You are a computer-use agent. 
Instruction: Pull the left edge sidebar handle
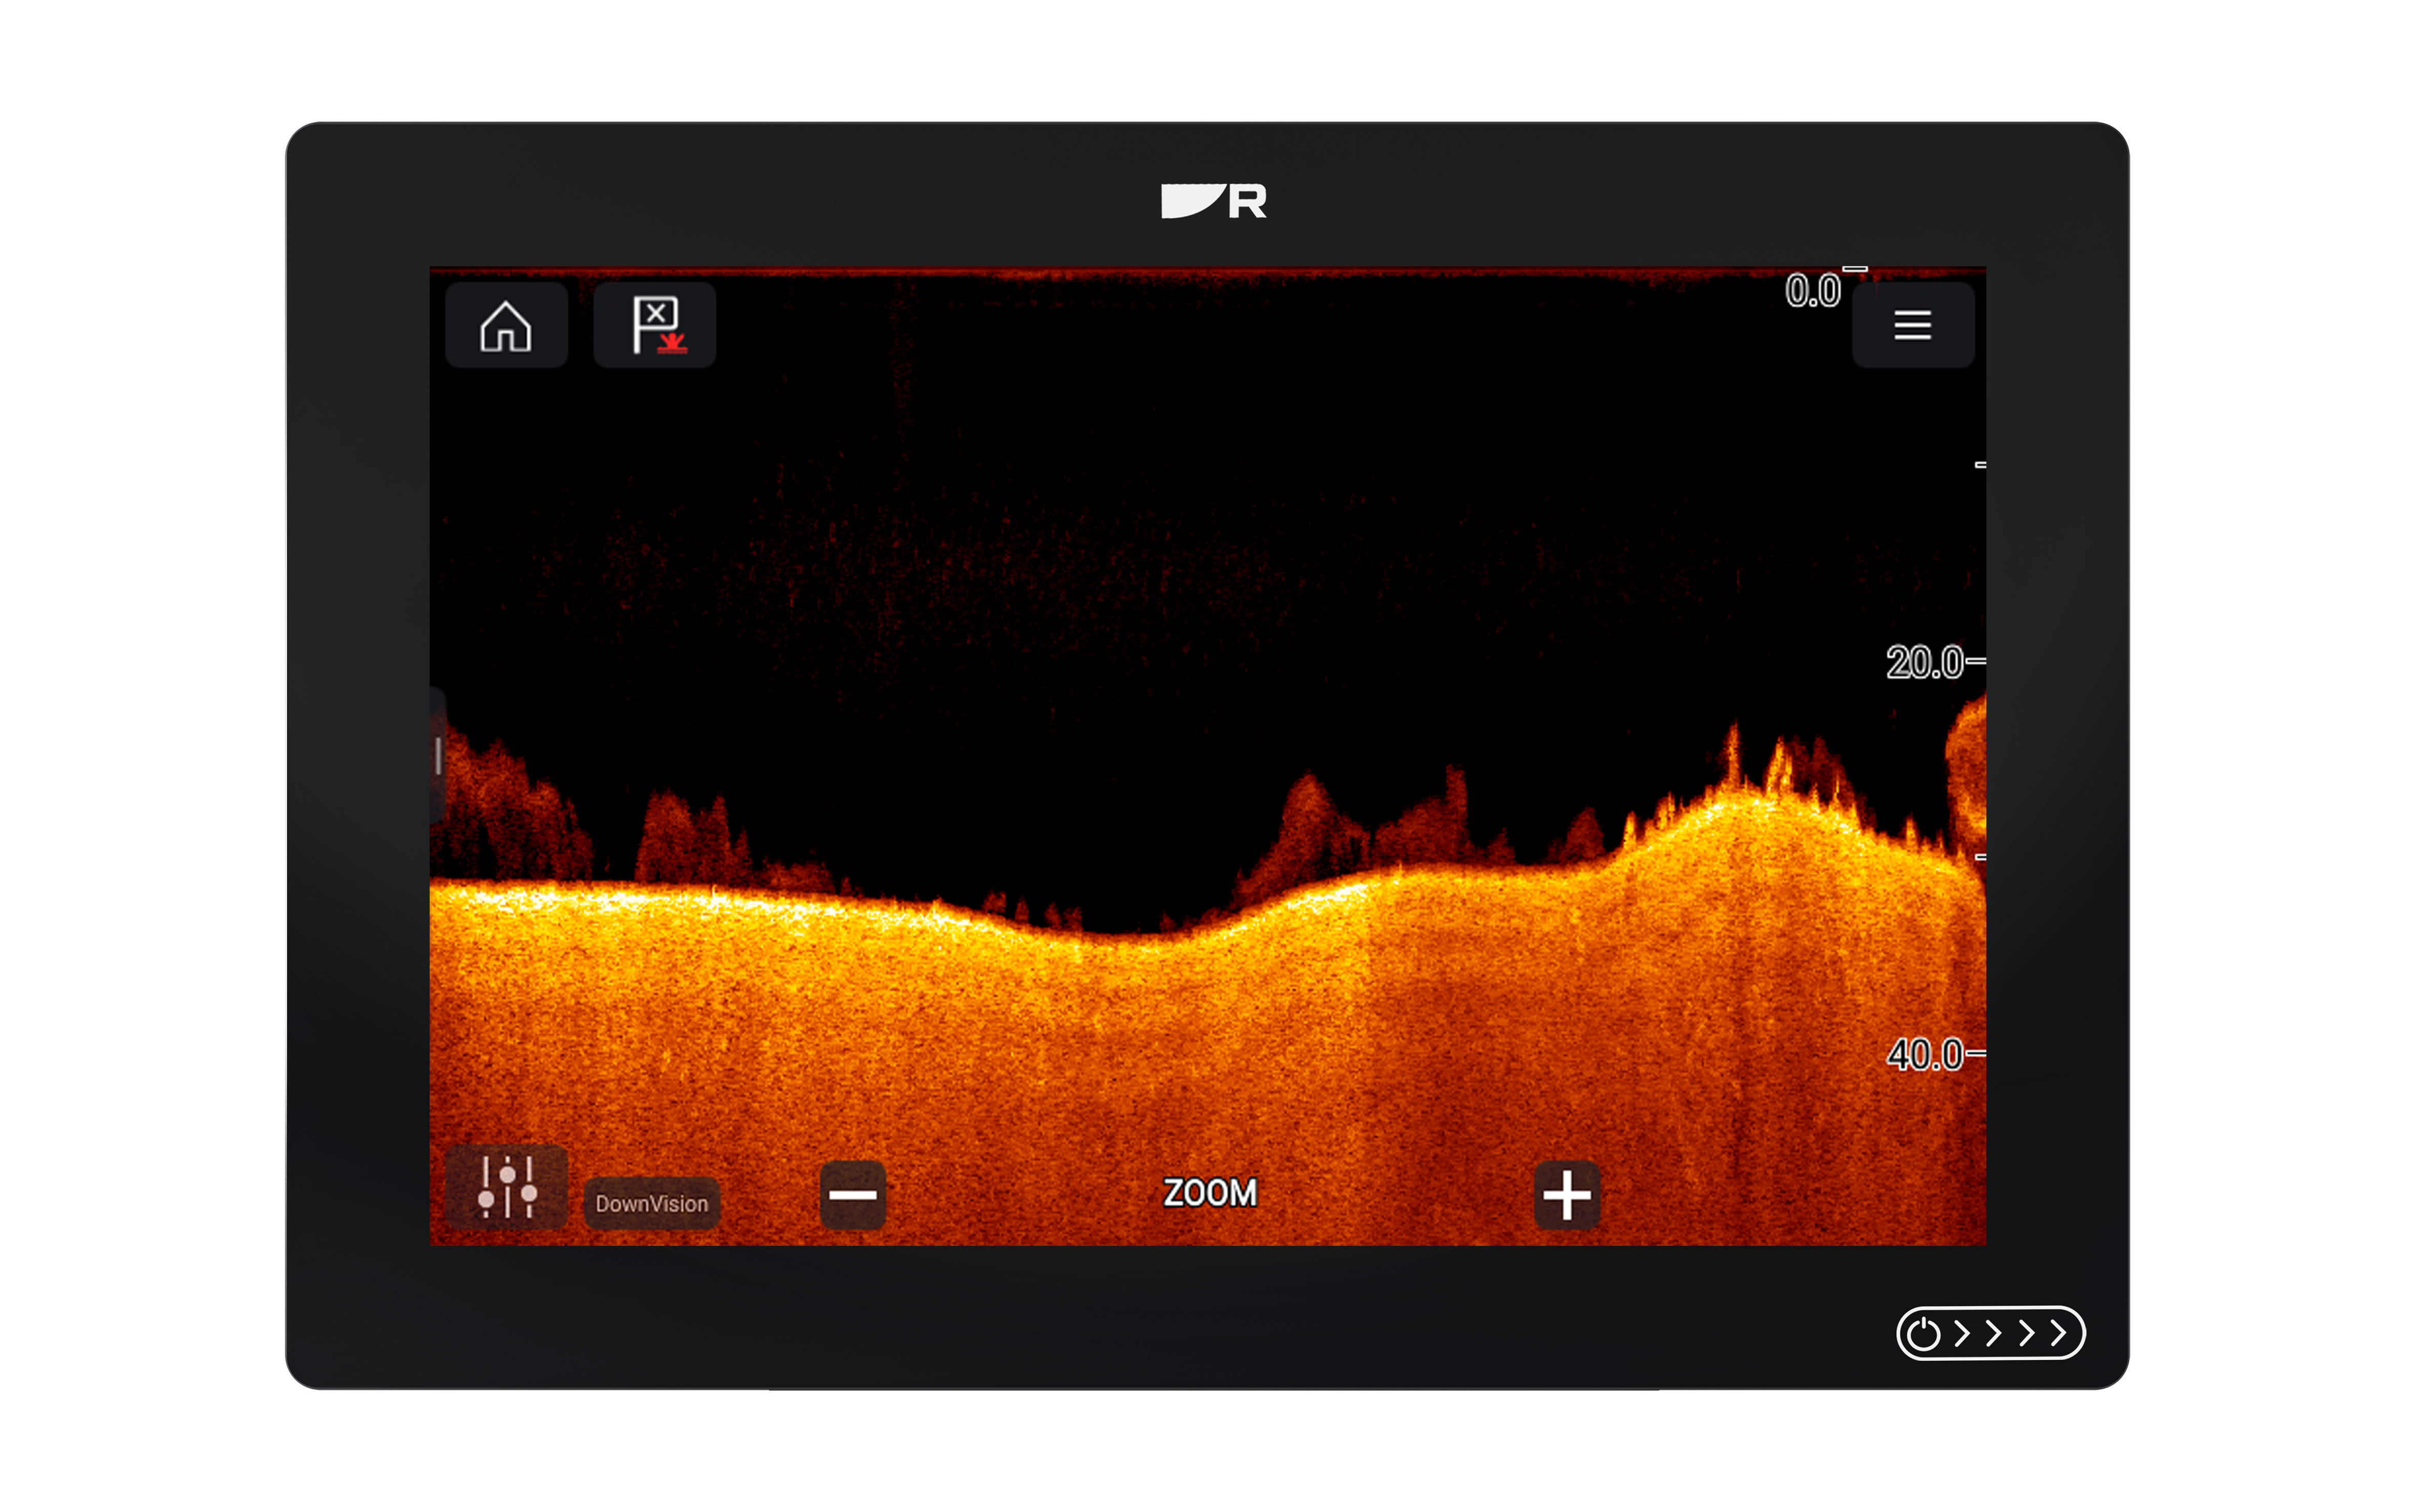[x=438, y=756]
